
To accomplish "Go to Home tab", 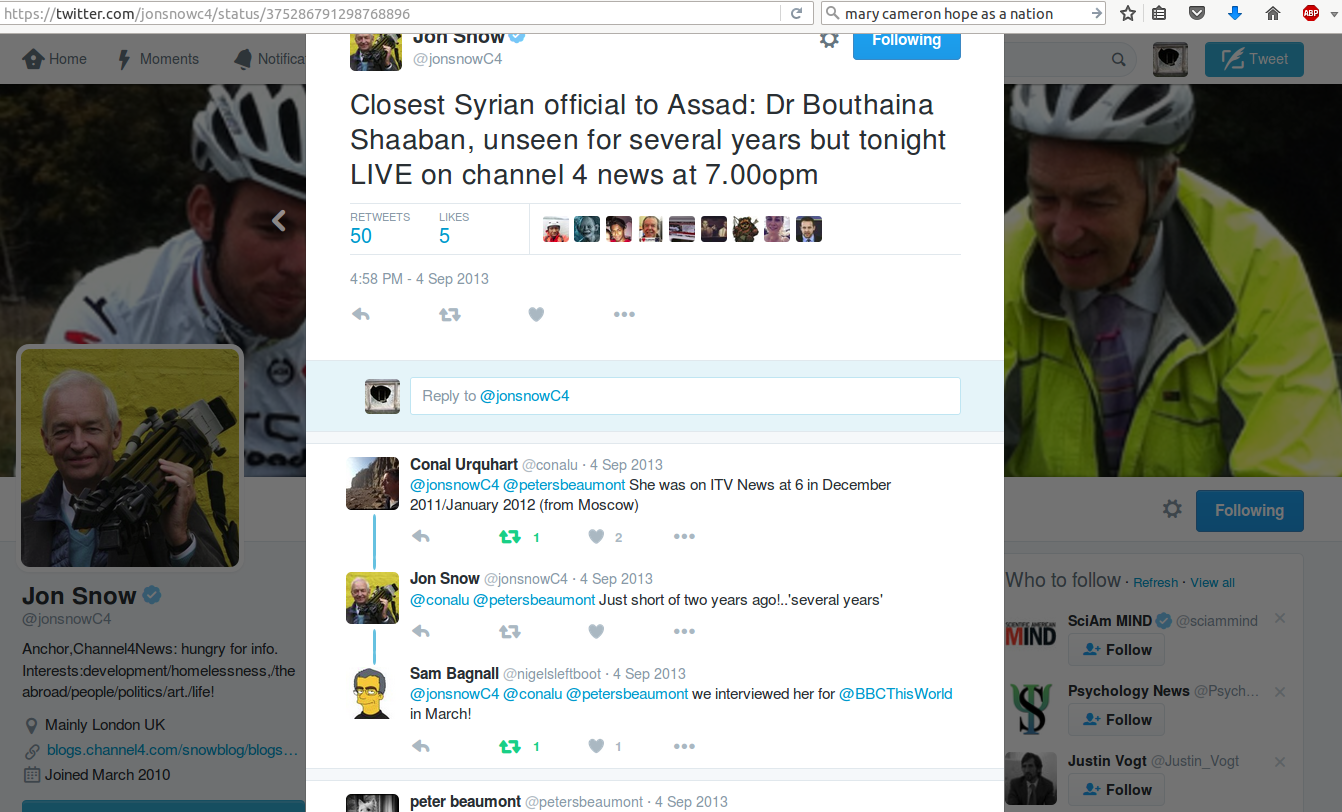I will pos(55,59).
